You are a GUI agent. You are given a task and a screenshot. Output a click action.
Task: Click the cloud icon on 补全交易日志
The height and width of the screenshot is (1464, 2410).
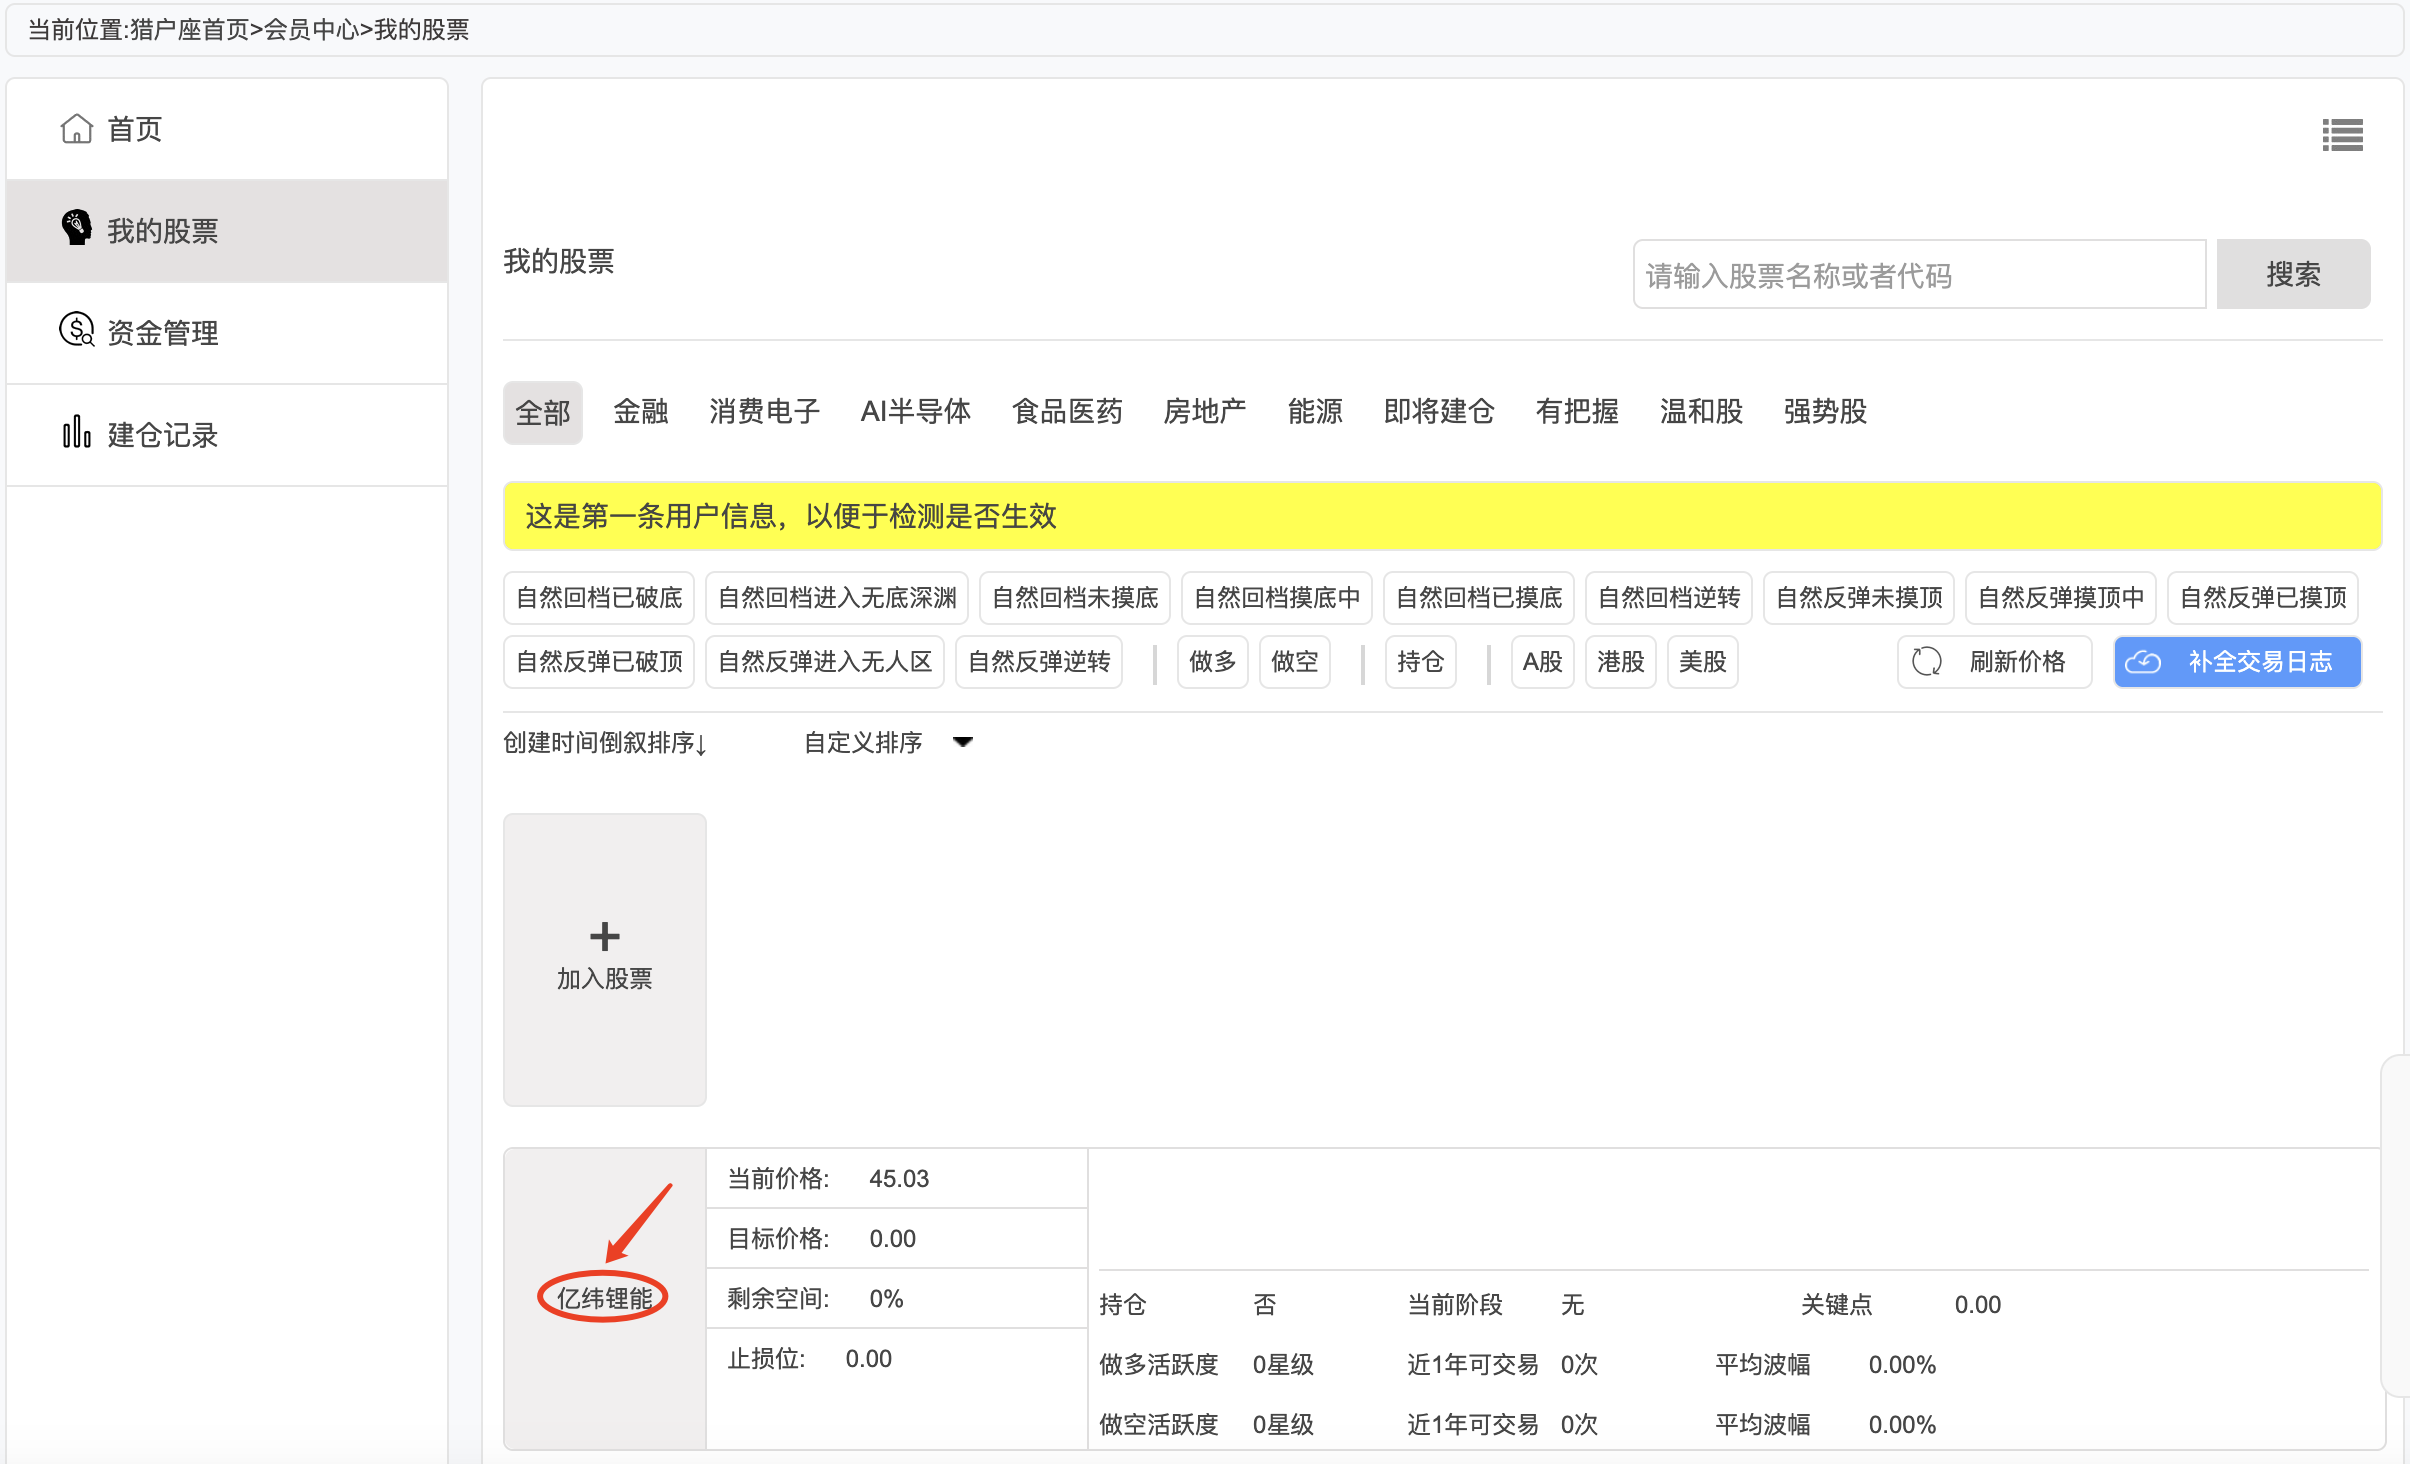click(x=2143, y=662)
